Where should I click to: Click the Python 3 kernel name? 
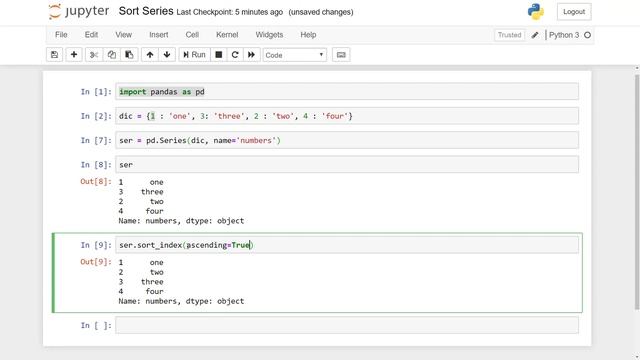tap(564, 35)
